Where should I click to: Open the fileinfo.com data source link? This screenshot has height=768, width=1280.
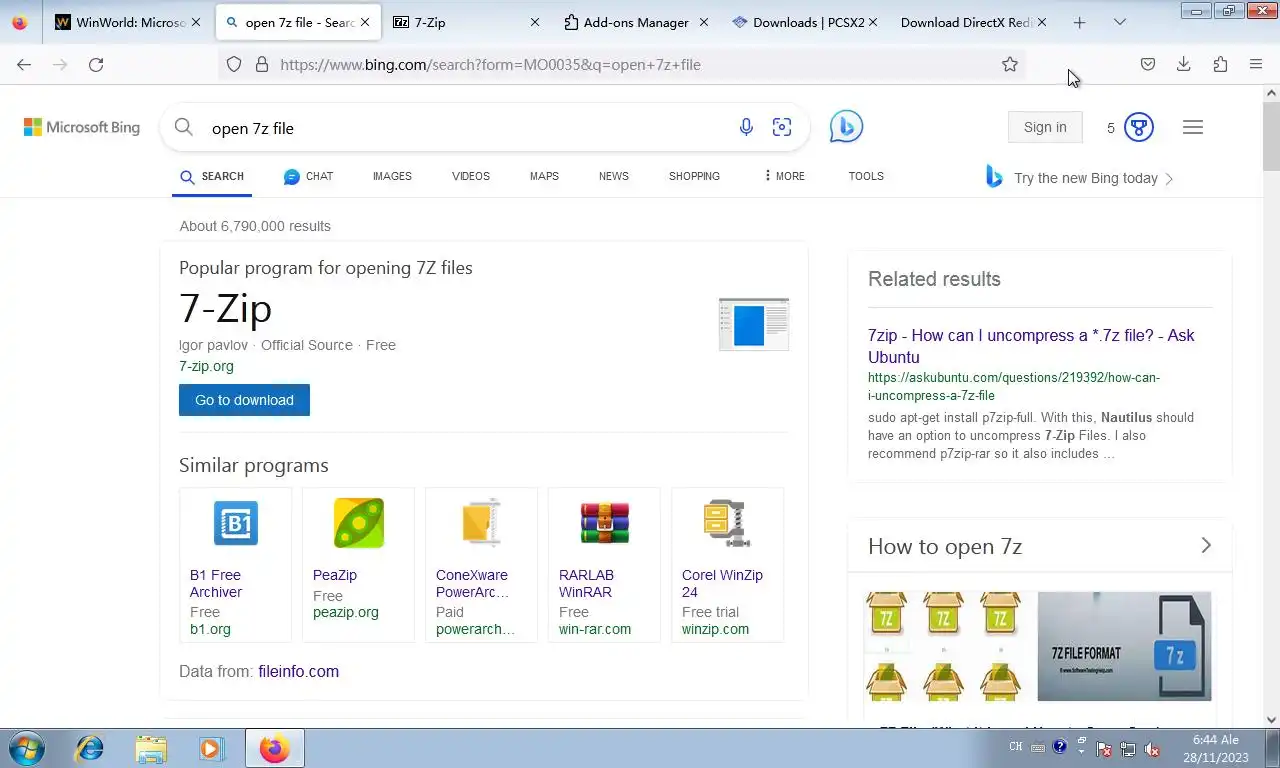click(x=298, y=671)
